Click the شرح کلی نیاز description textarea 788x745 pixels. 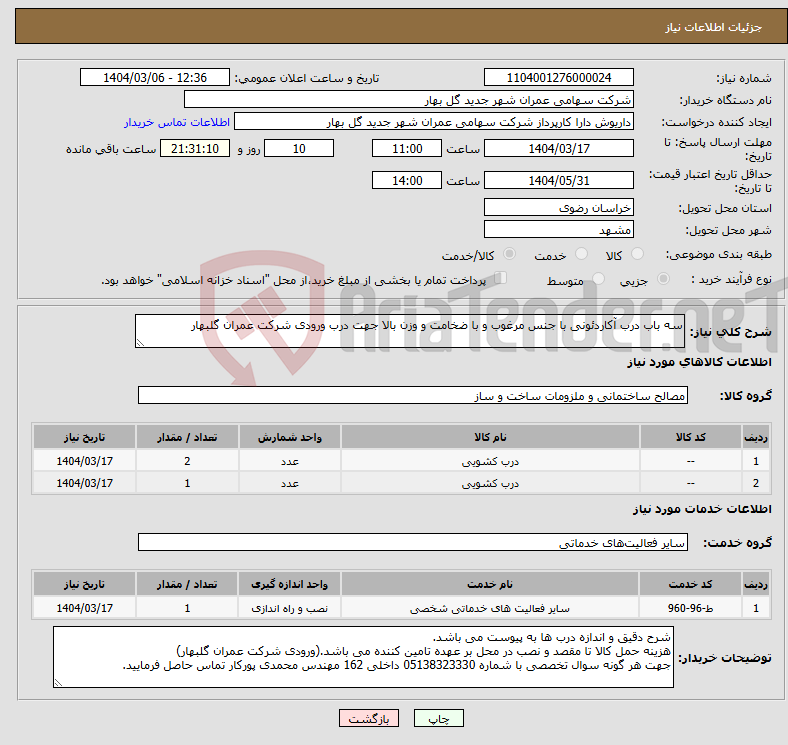(410, 331)
